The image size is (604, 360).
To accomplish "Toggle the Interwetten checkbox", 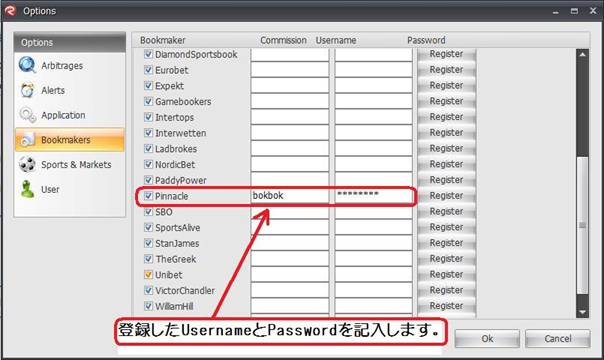I will click(148, 133).
